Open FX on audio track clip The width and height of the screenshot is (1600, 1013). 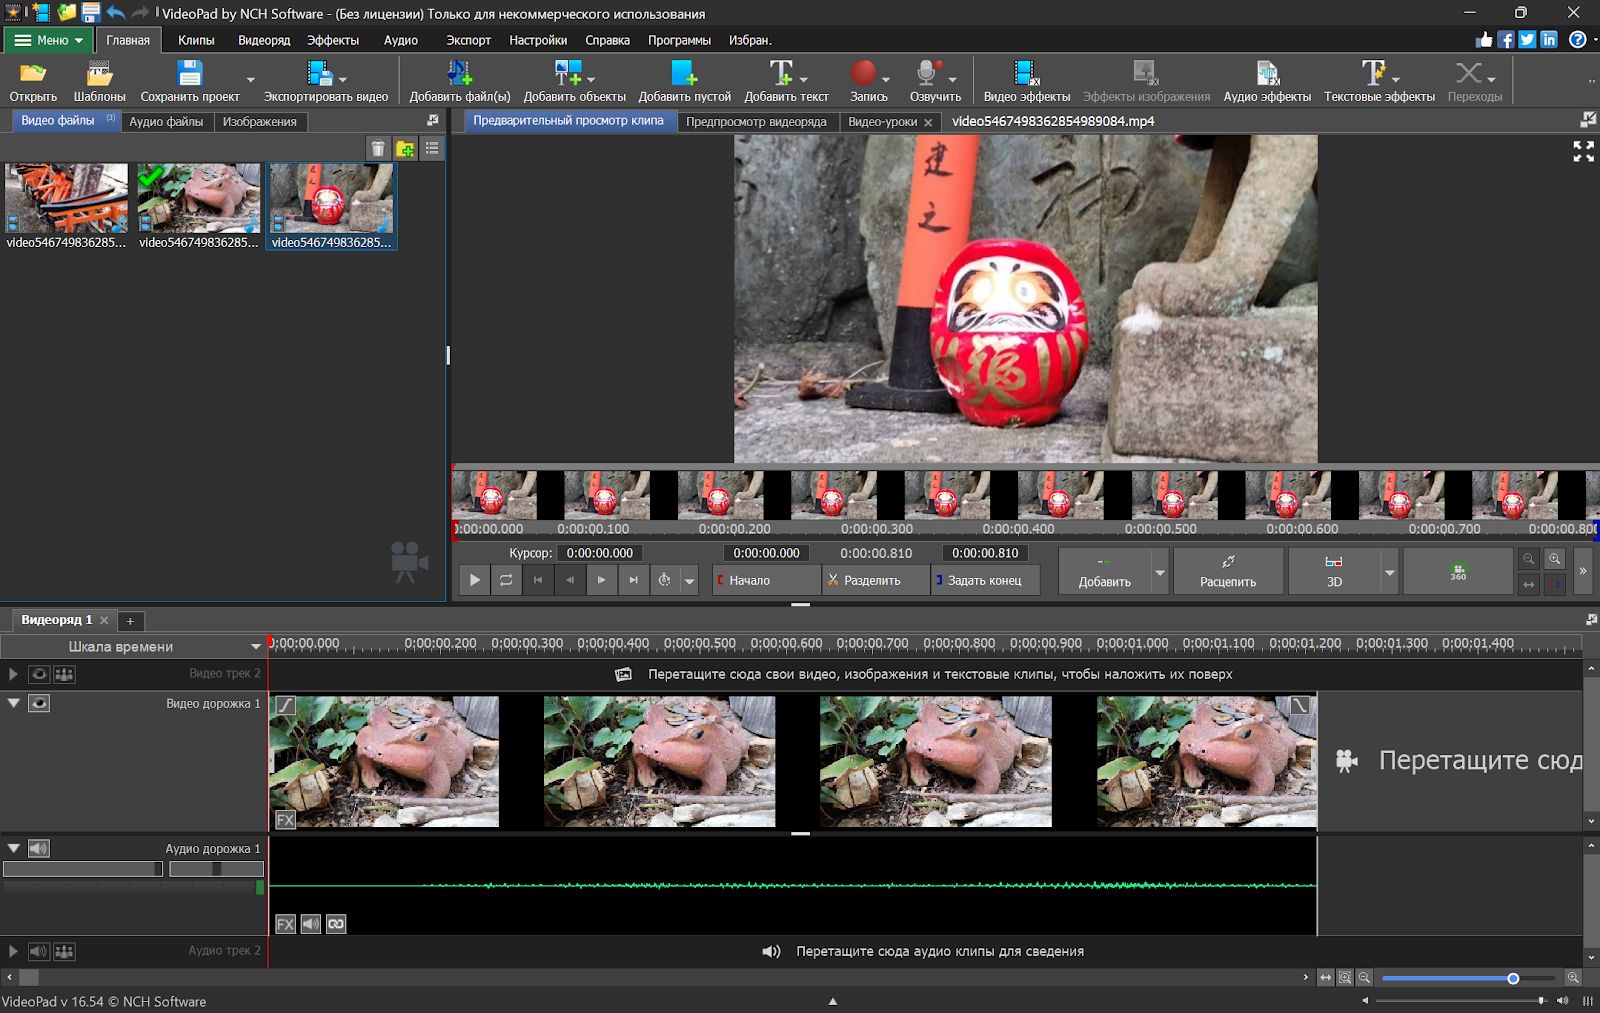click(x=285, y=924)
